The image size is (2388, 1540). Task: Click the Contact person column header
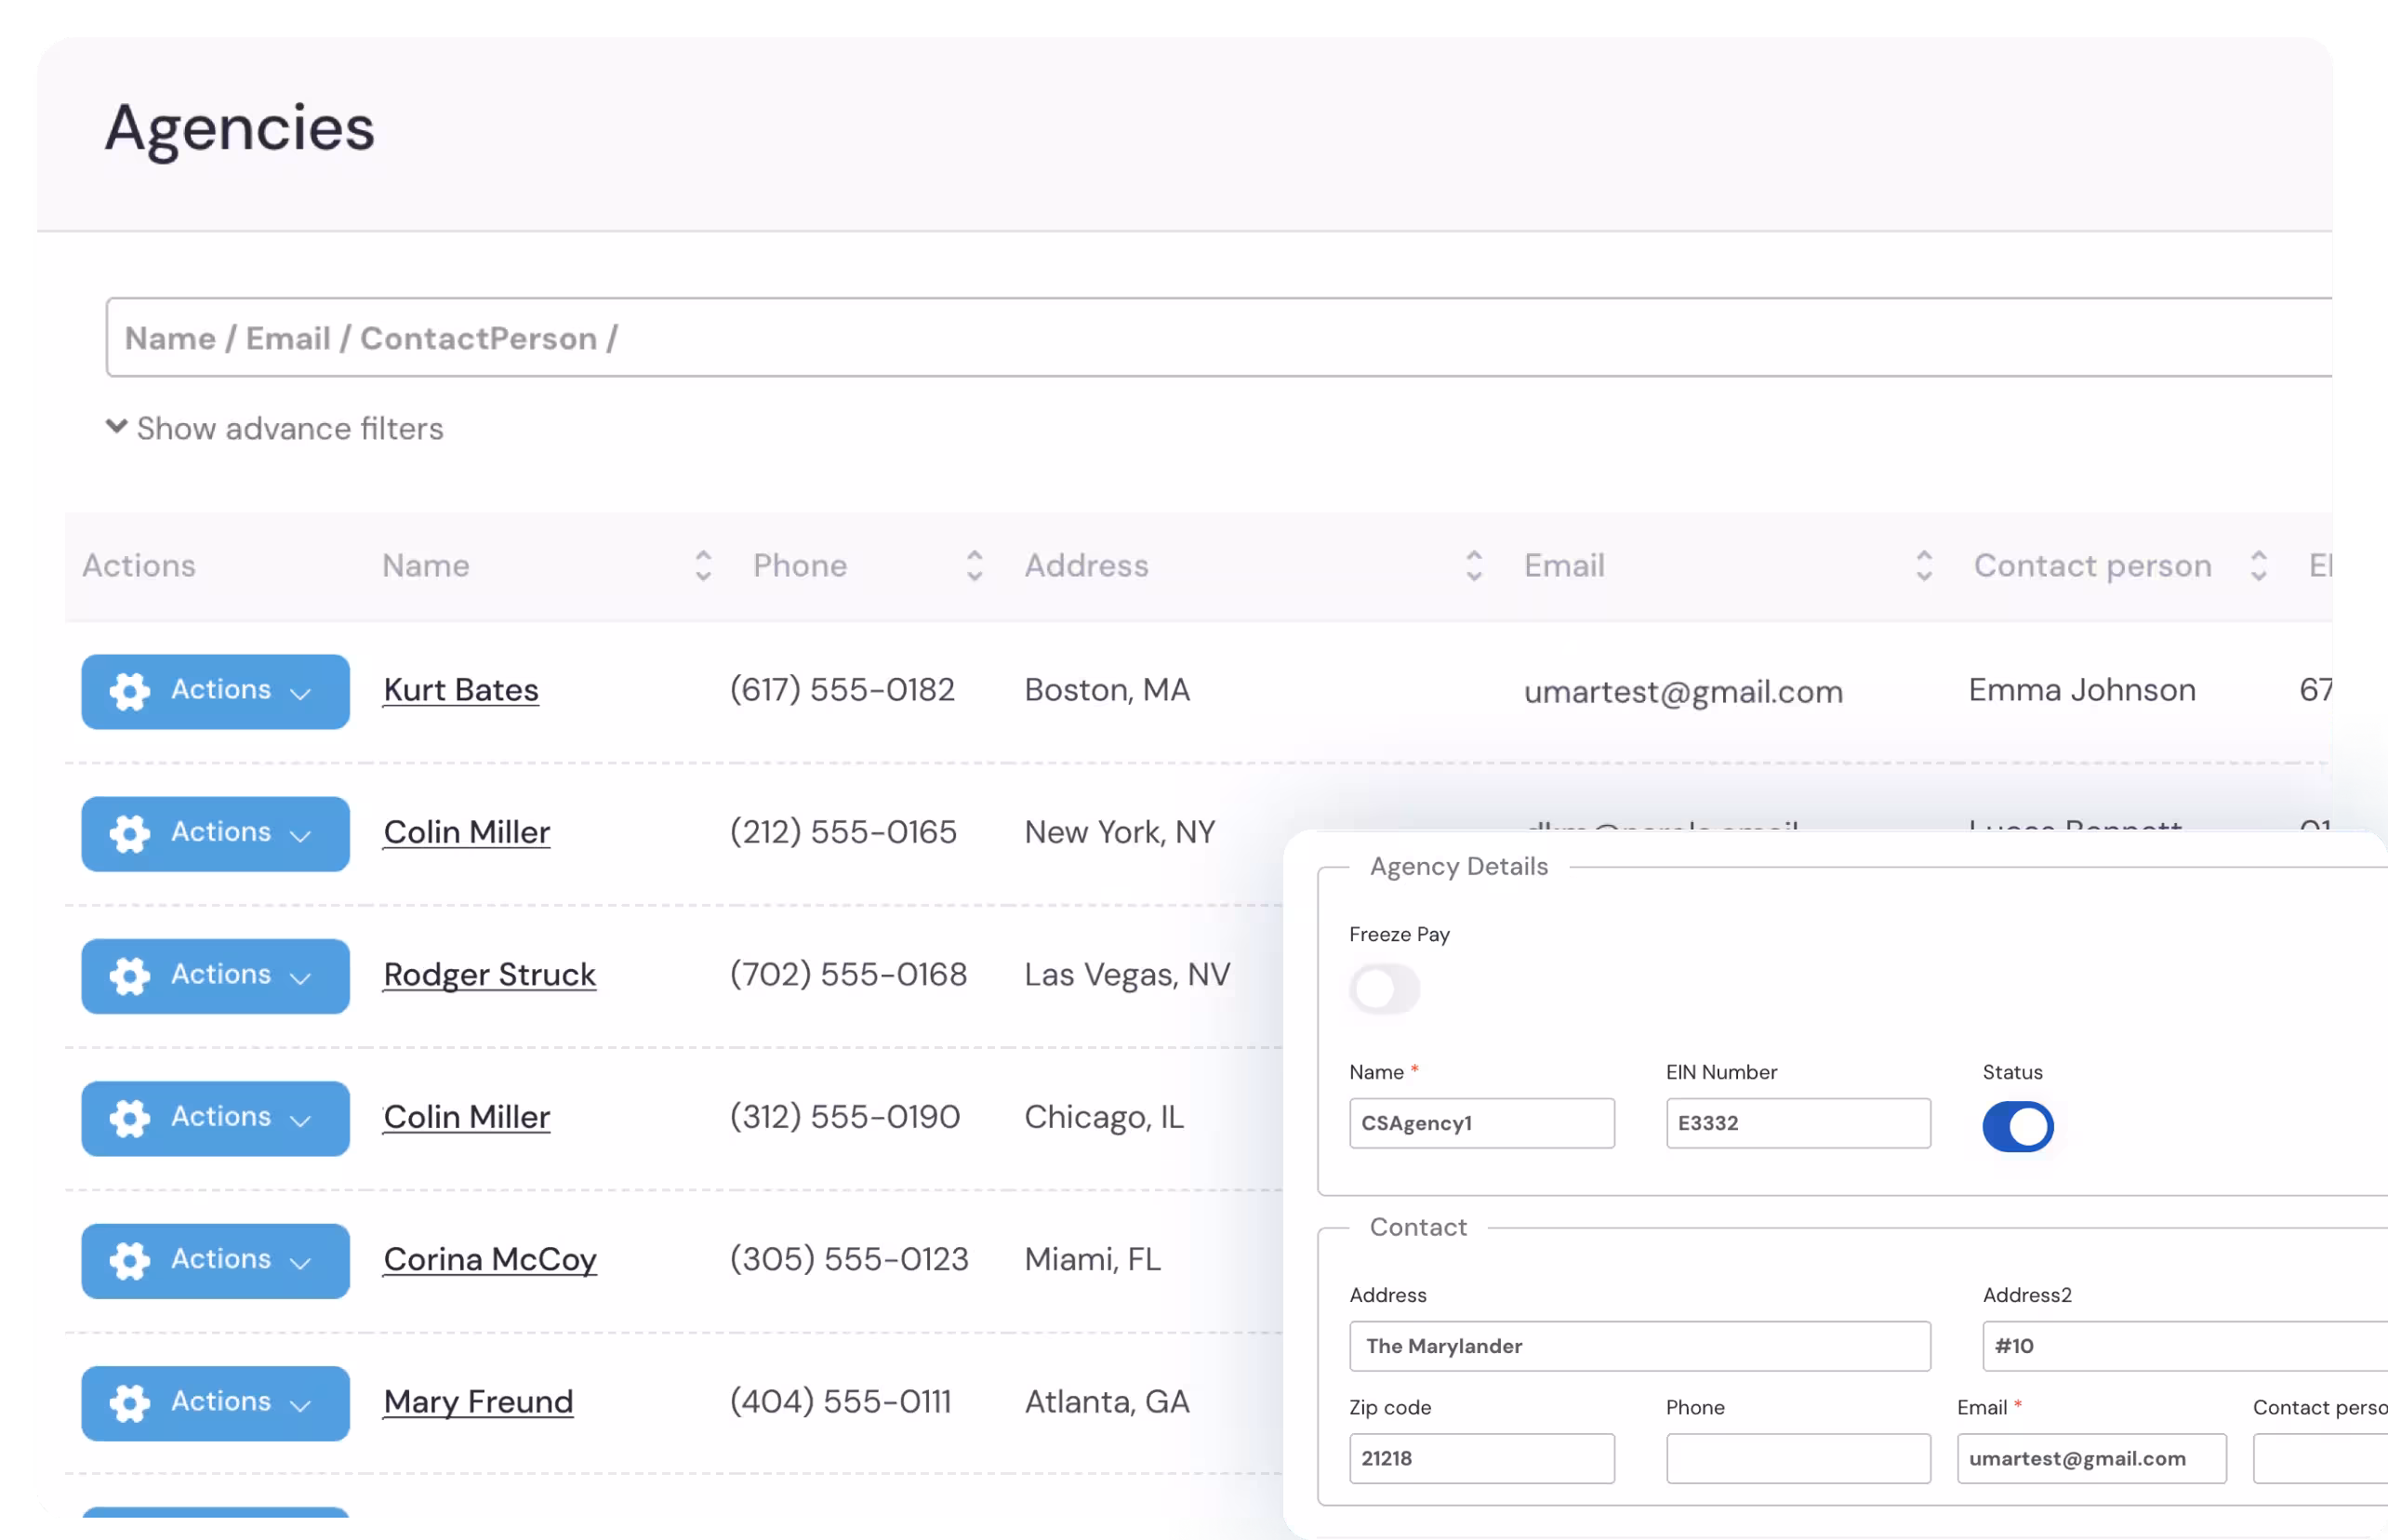(x=2092, y=565)
